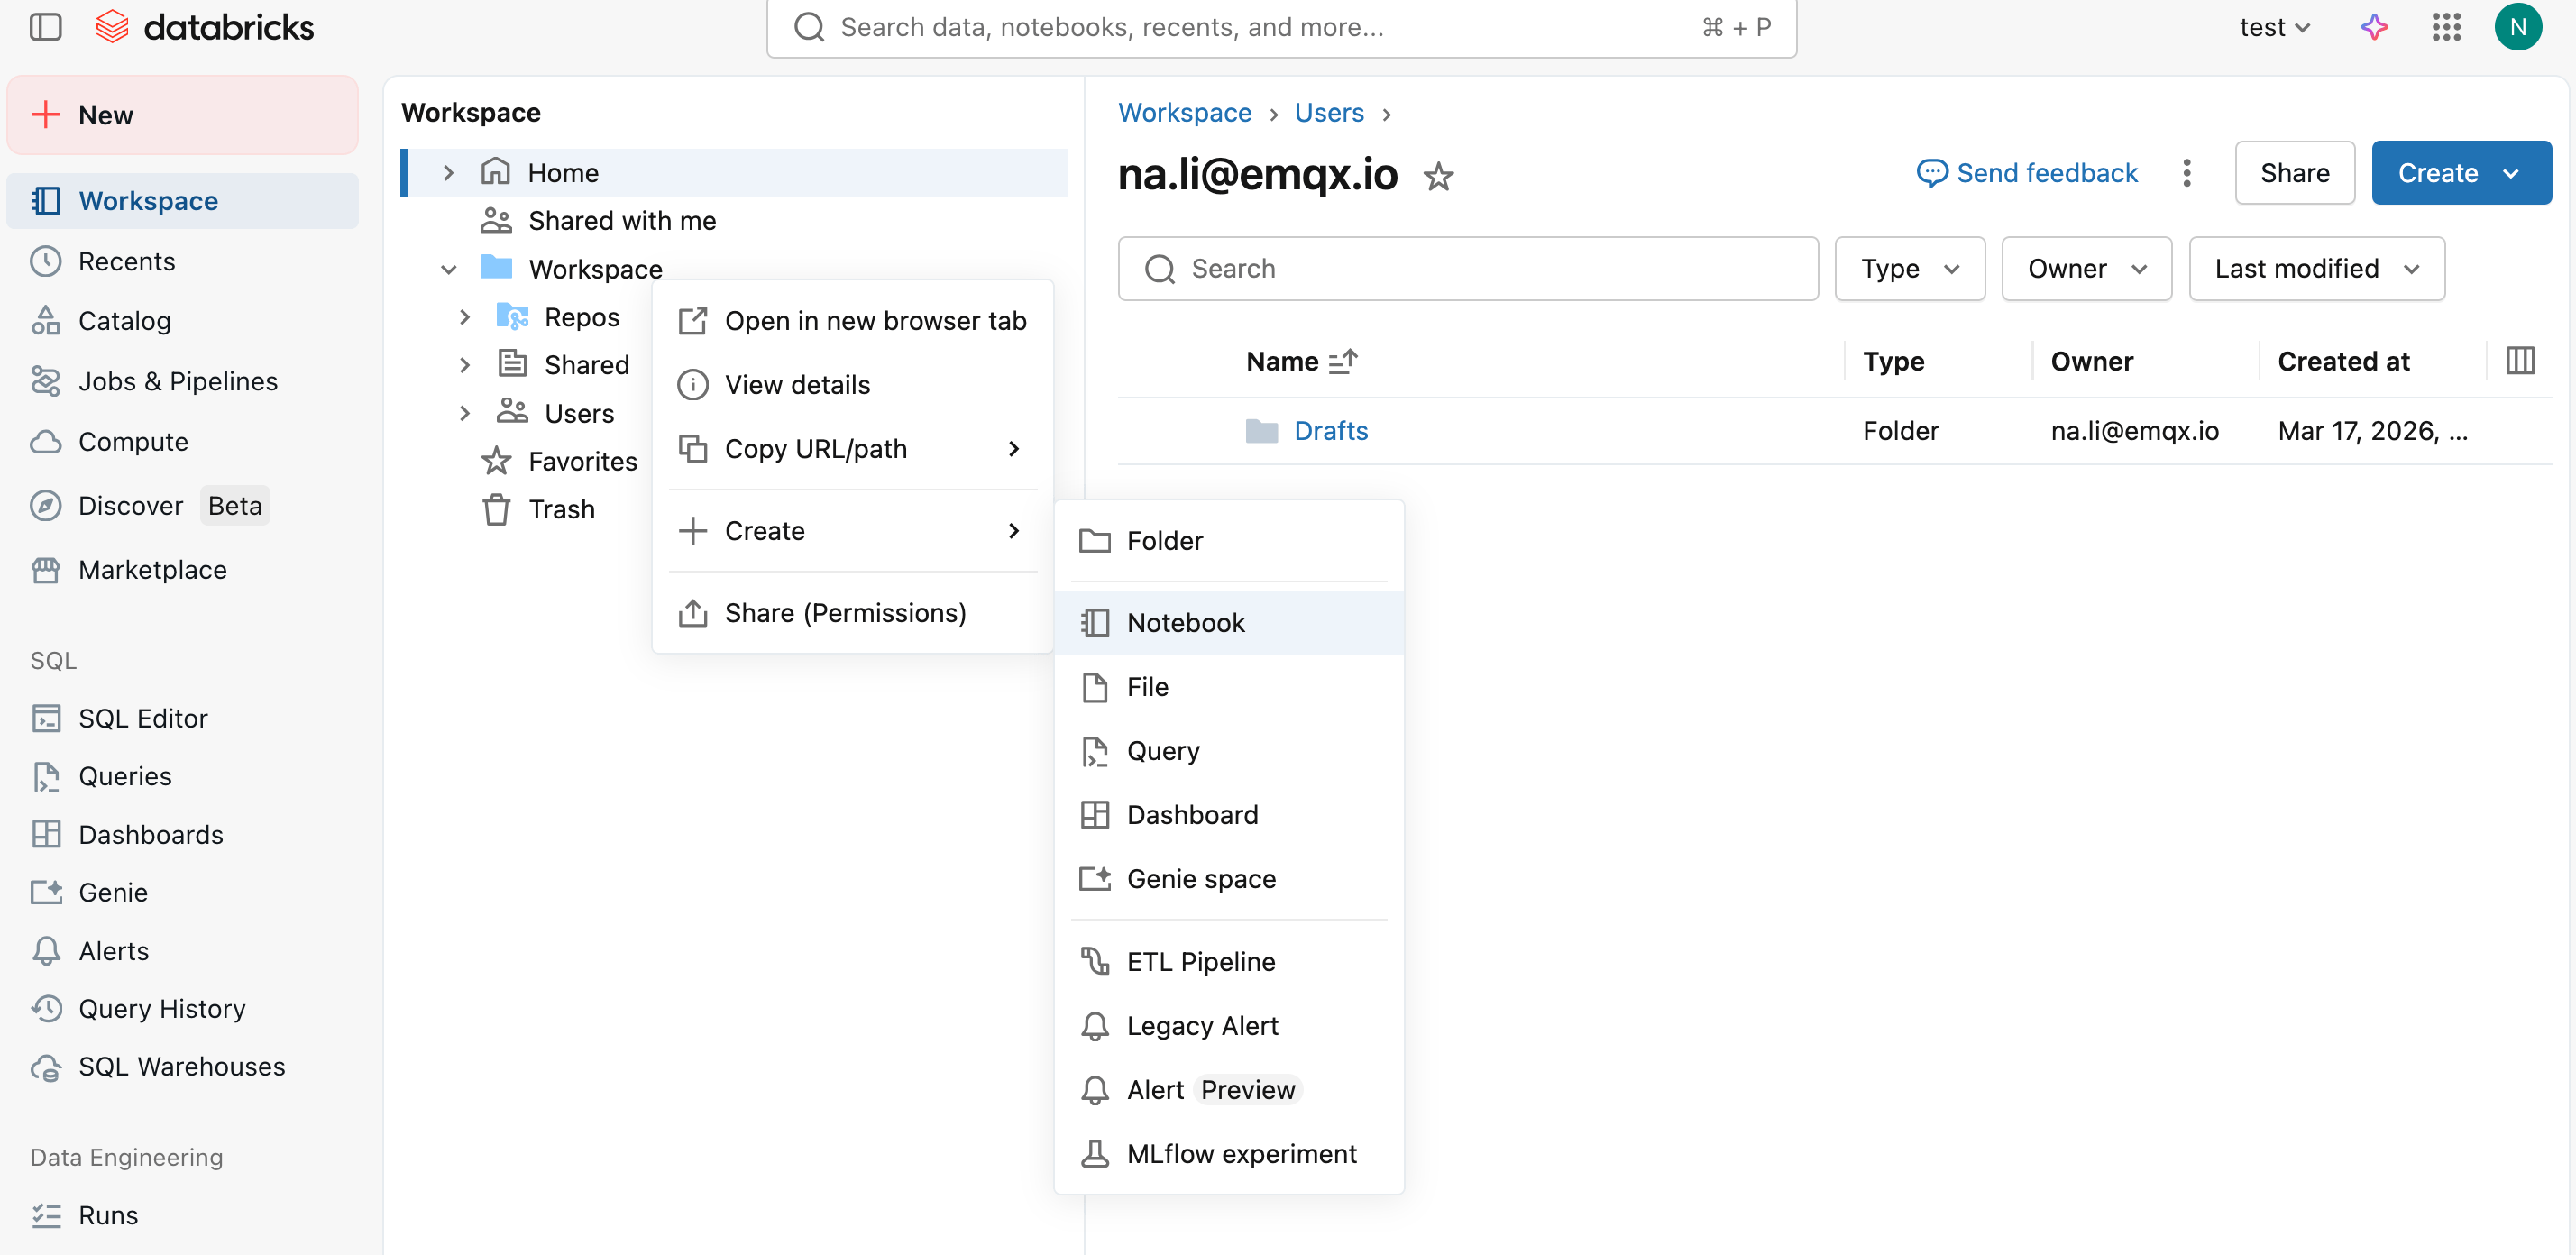Expand the Home tree node
The width and height of the screenshot is (2576, 1255).
(x=448, y=173)
